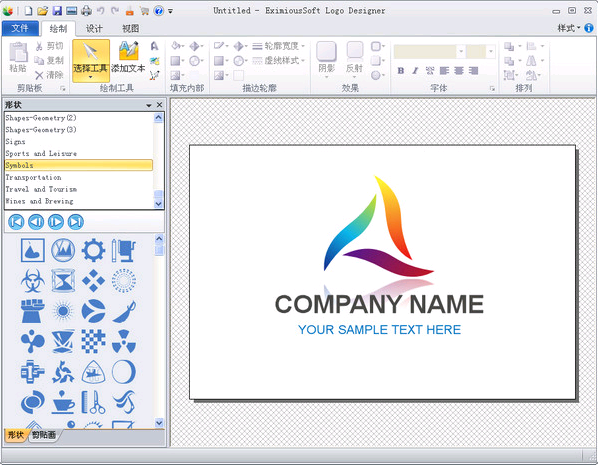Click the Paste (粘贴) clipboard button
The width and height of the screenshot is (598, 466).
(x=18, y=57)
